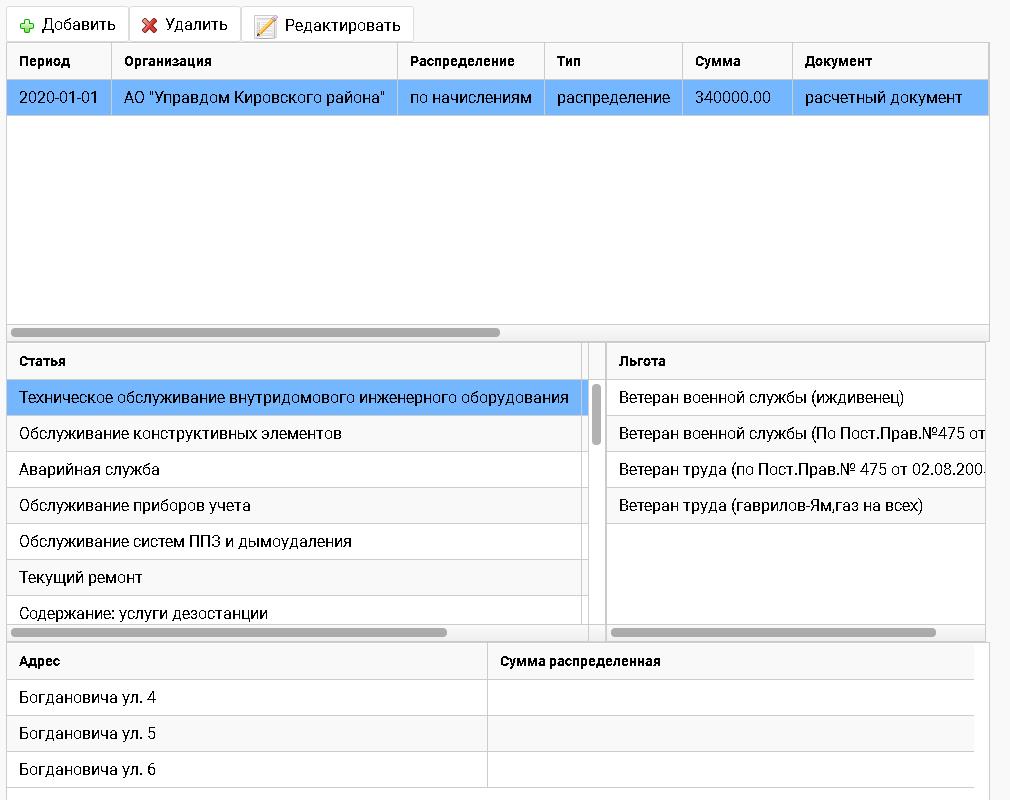Choose Обслуживание приборов учета row

134,505
